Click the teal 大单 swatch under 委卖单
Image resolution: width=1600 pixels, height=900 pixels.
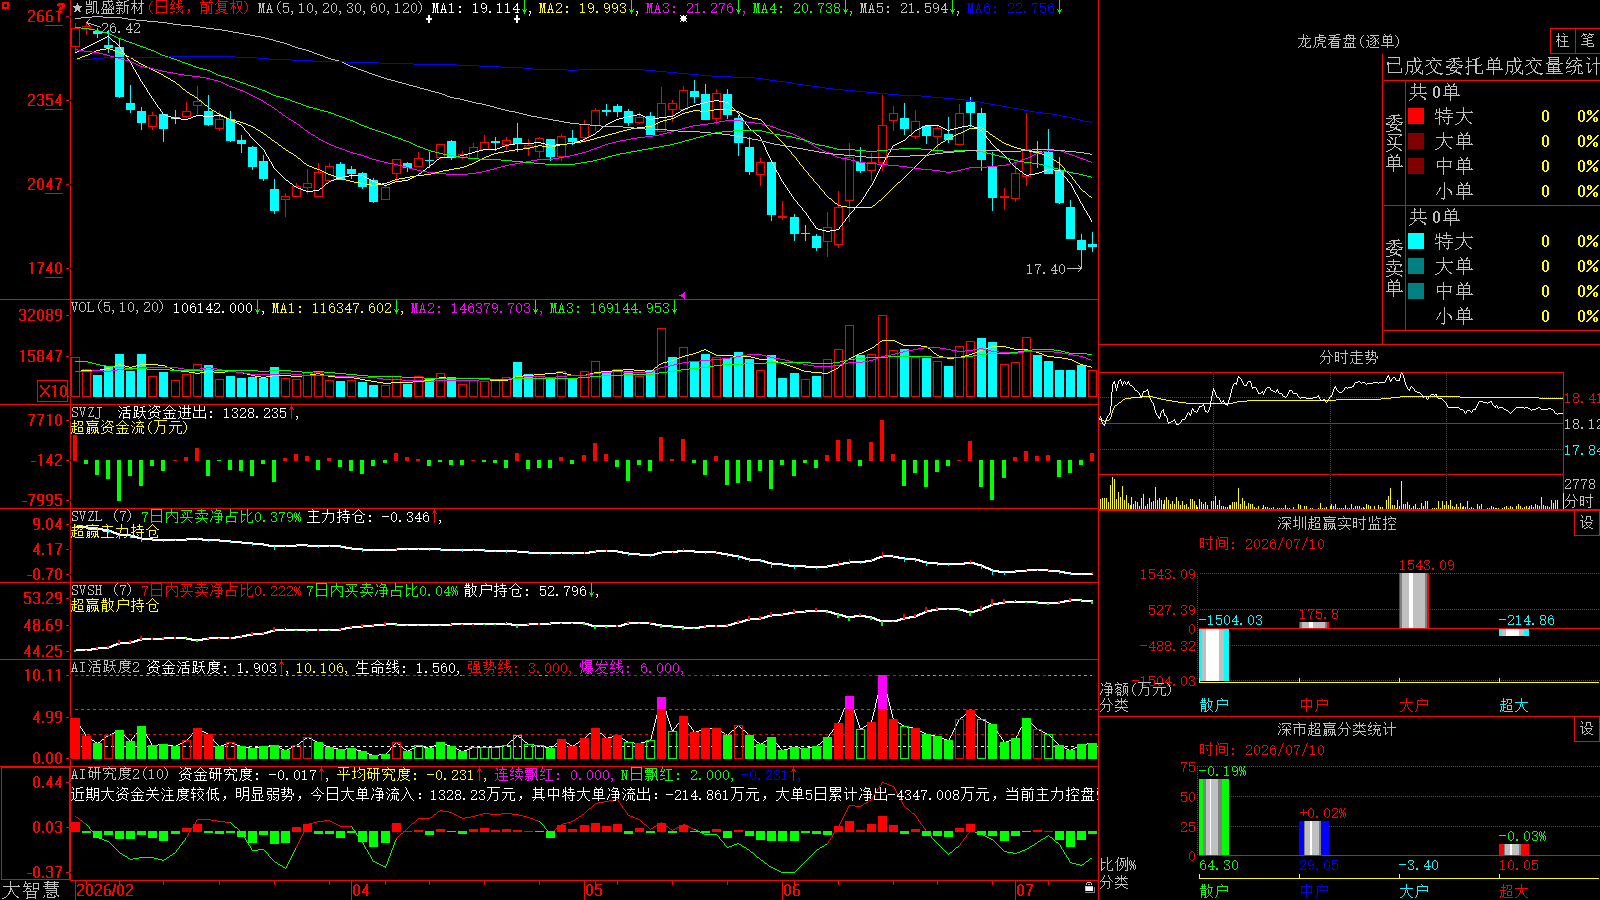coord(1416,266)
